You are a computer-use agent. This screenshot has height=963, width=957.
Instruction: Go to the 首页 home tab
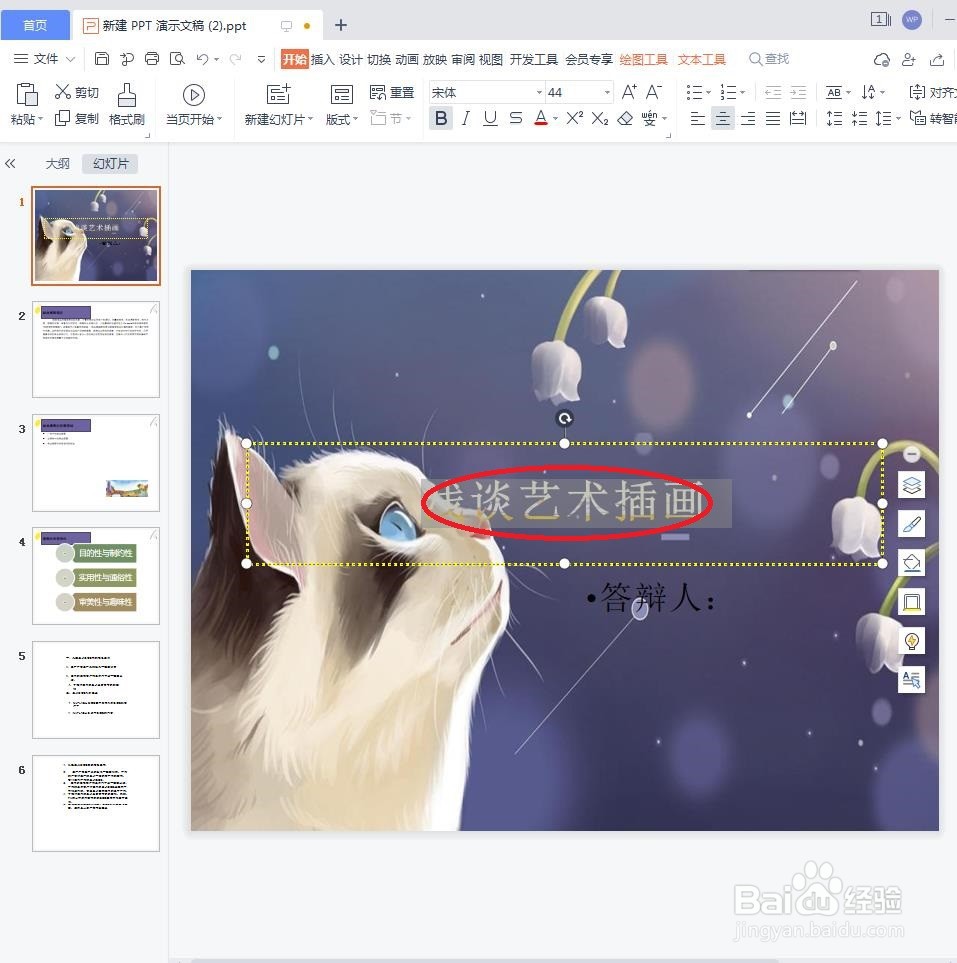(x=35, y=25)
